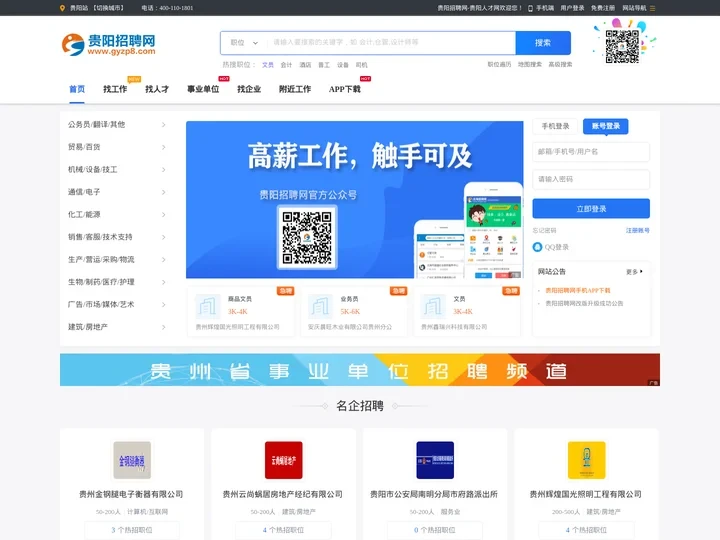This screenshot has width=720, height=540.
Task: Click the building icon on 文员 job card
Action: pos(433,306)
